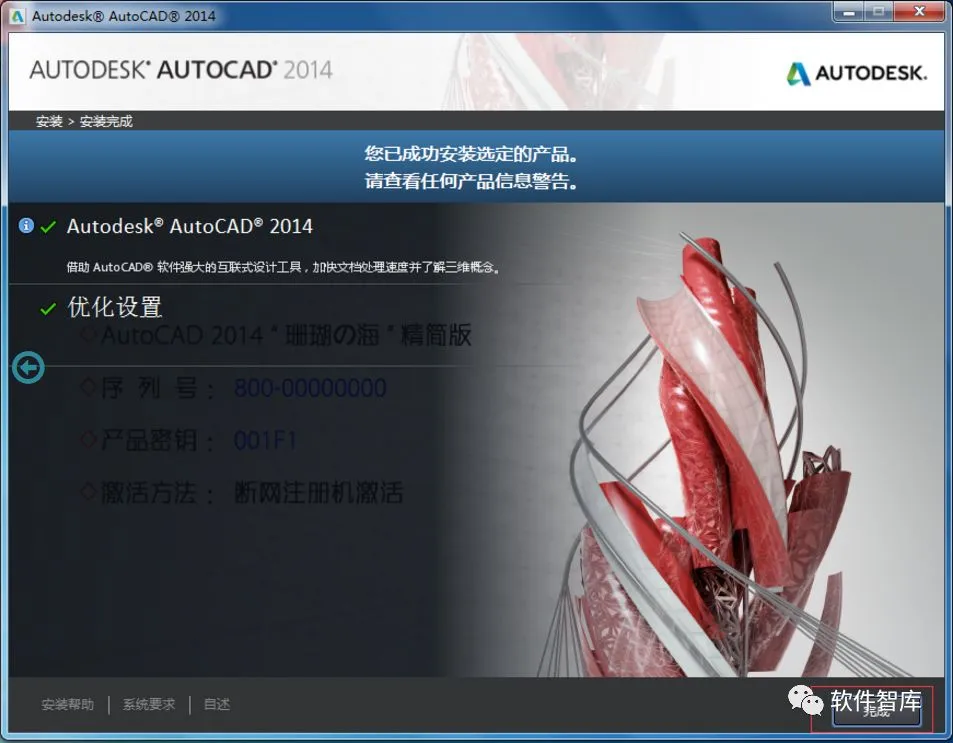The width and height of the screenshot is (953, 743).
Task: Minimize the installer window
Action: coord(849,12)
